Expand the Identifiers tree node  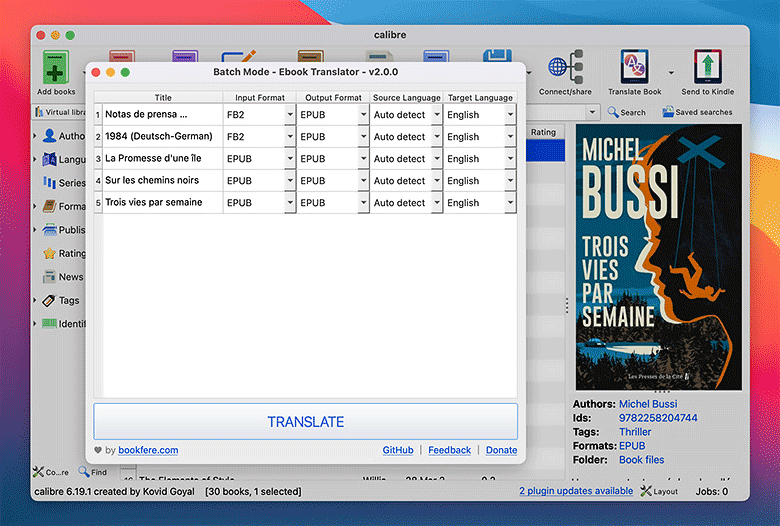coord(35,323)
